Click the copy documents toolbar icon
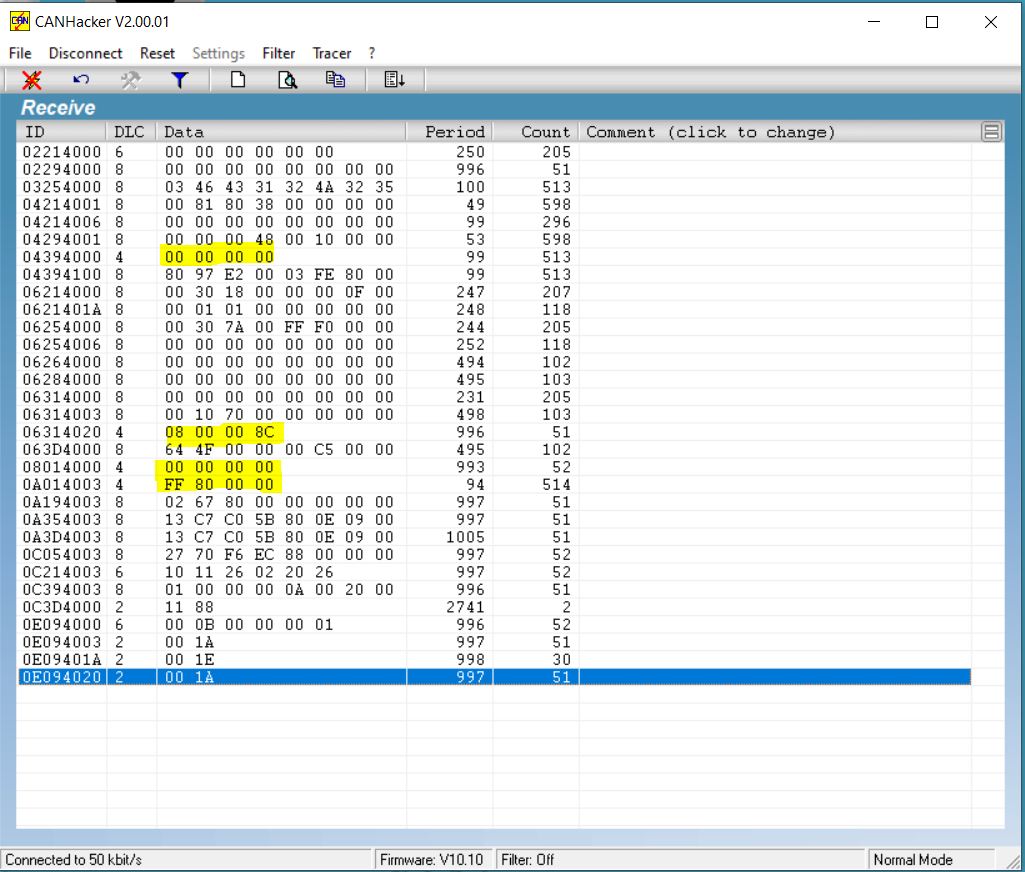 [335, 80]
